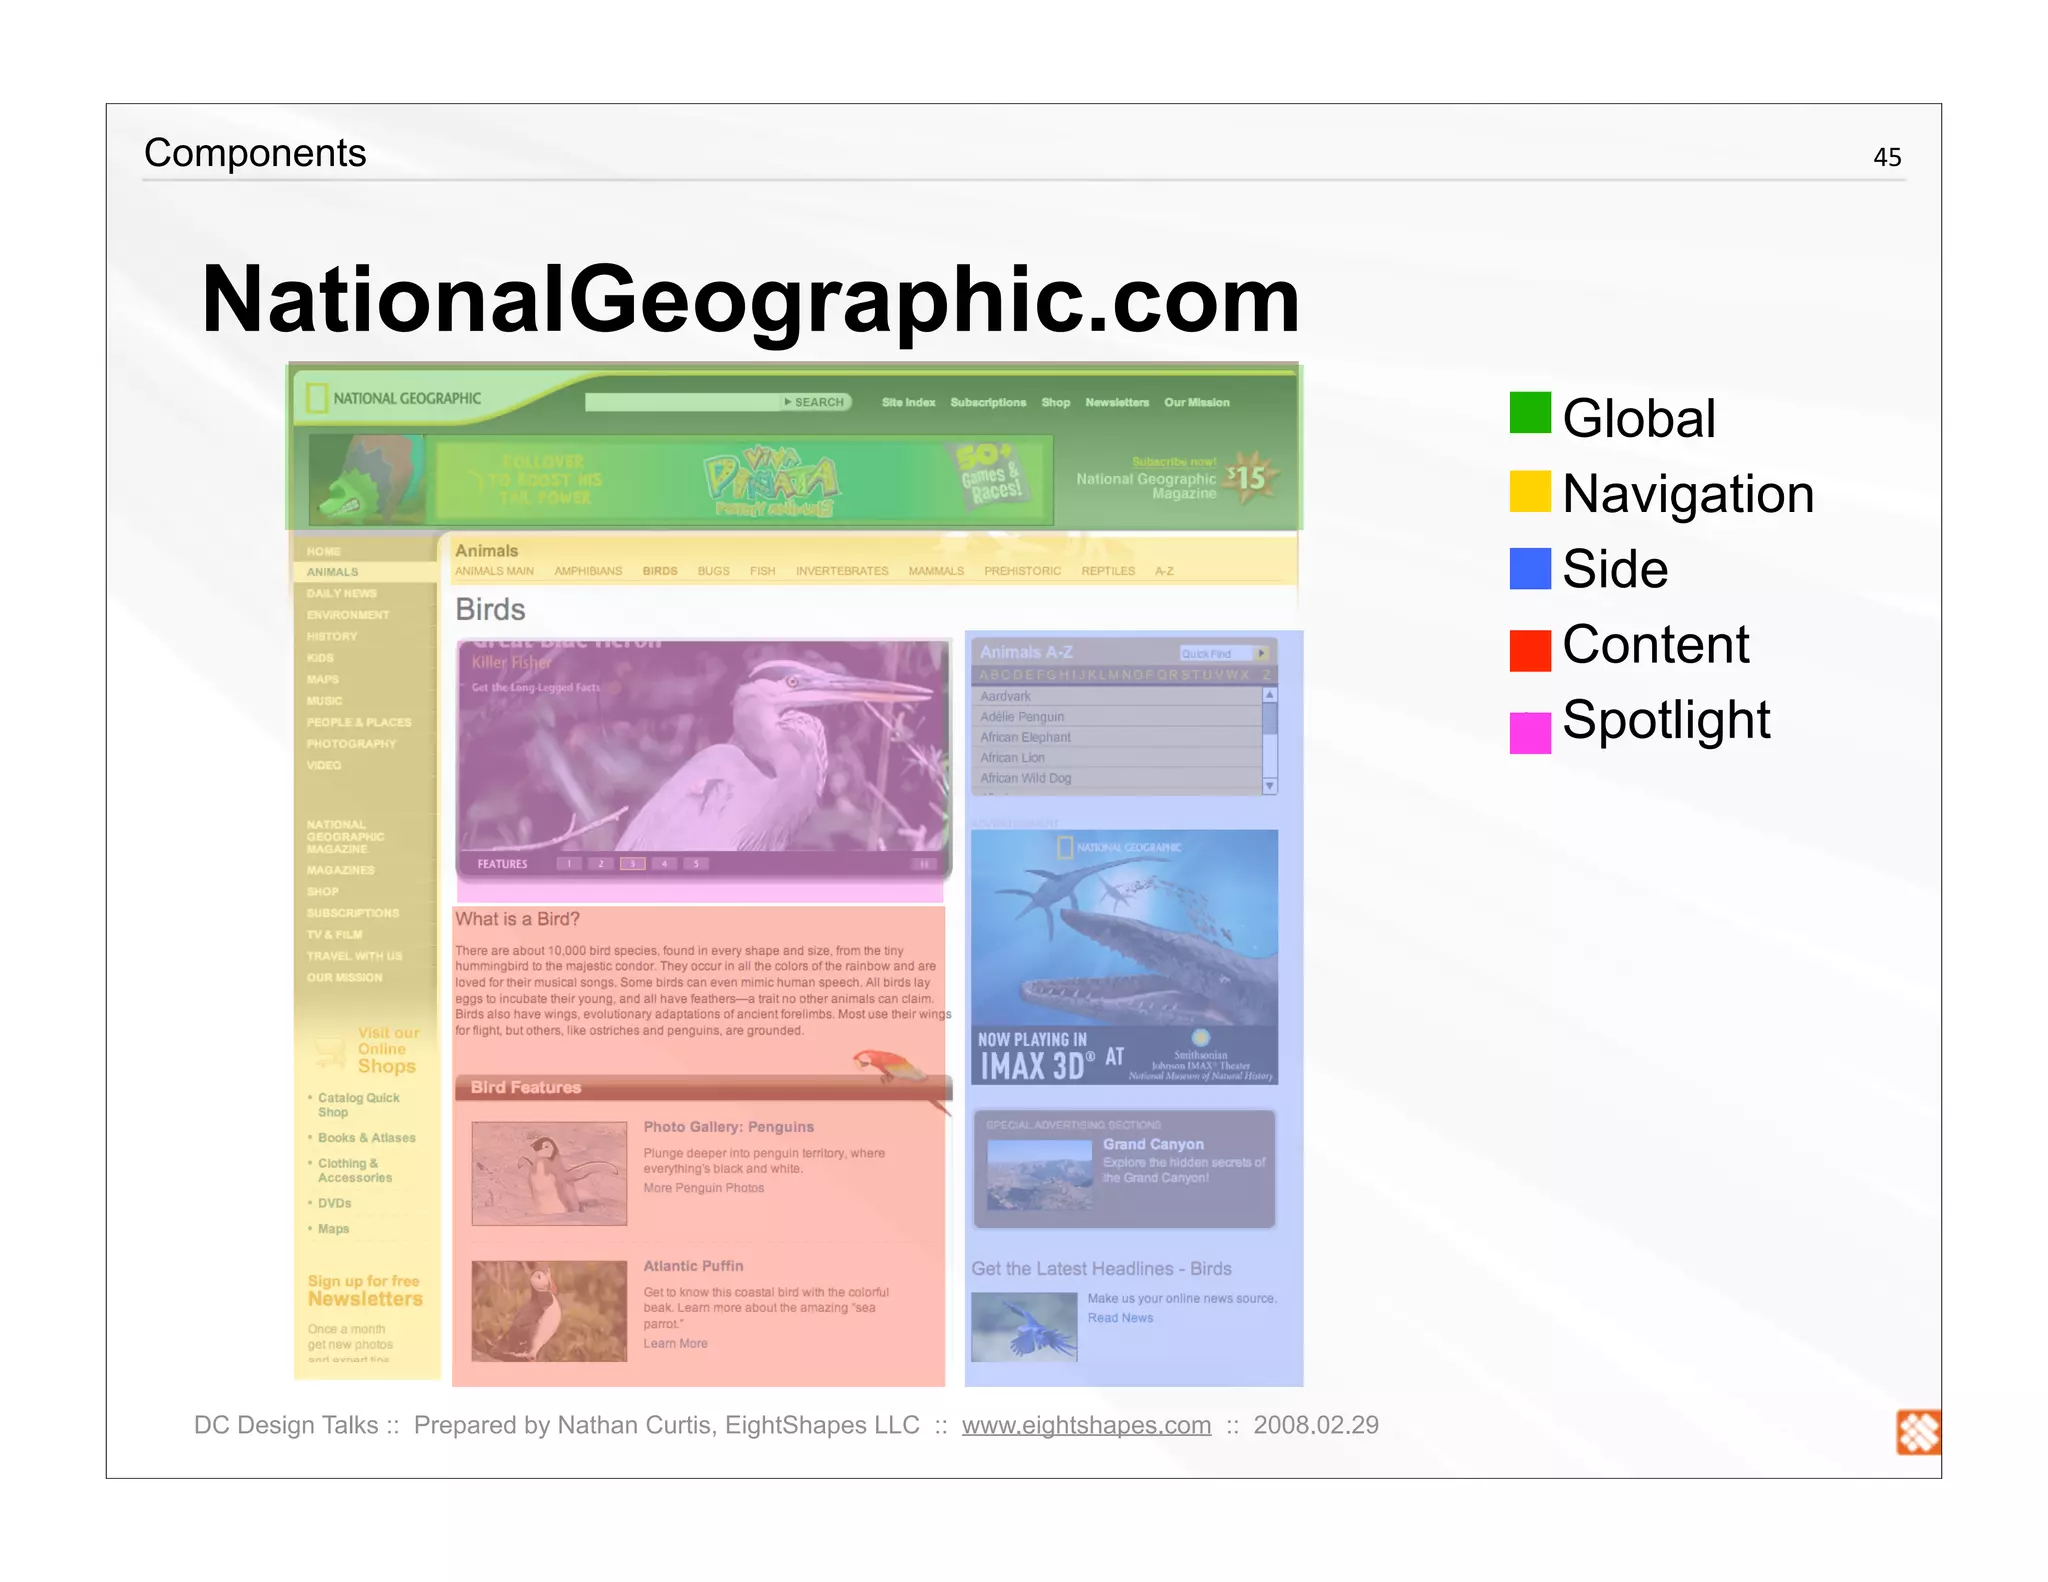The image size is (2048, 1582).
Task: Click the green Global legend swatch
Action: [x=1529, y=413]
